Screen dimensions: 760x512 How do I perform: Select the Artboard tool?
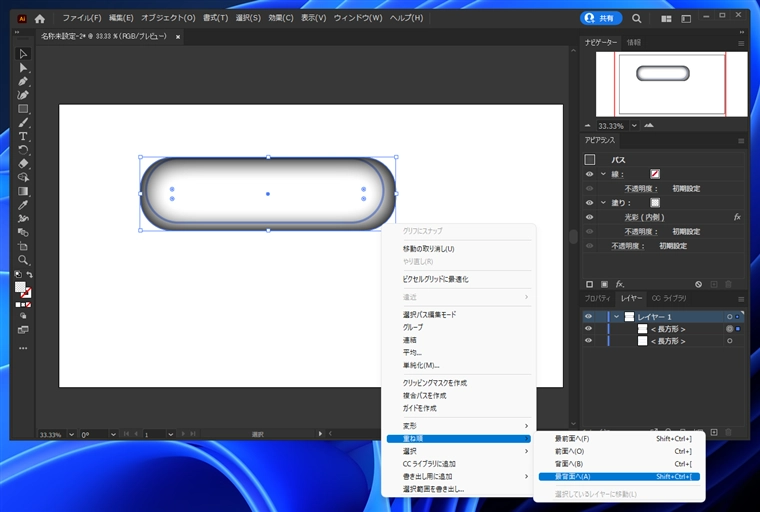coord(23,246)
